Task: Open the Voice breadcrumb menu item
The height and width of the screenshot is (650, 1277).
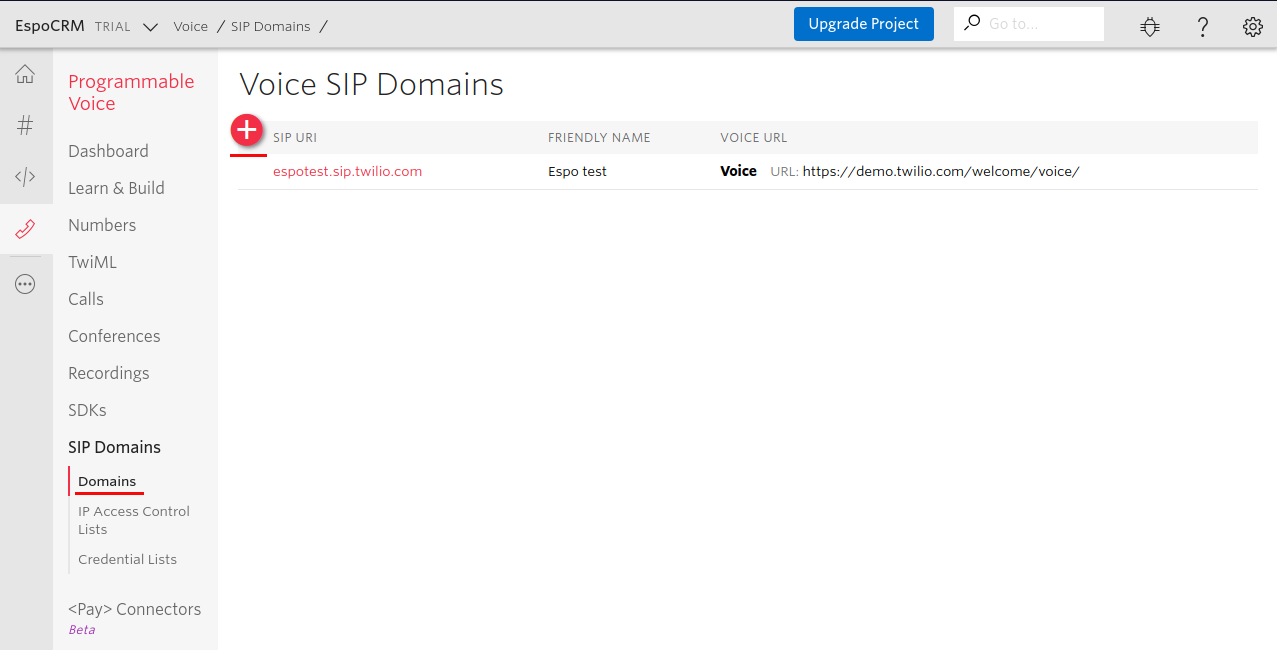Action: point(190,26)
